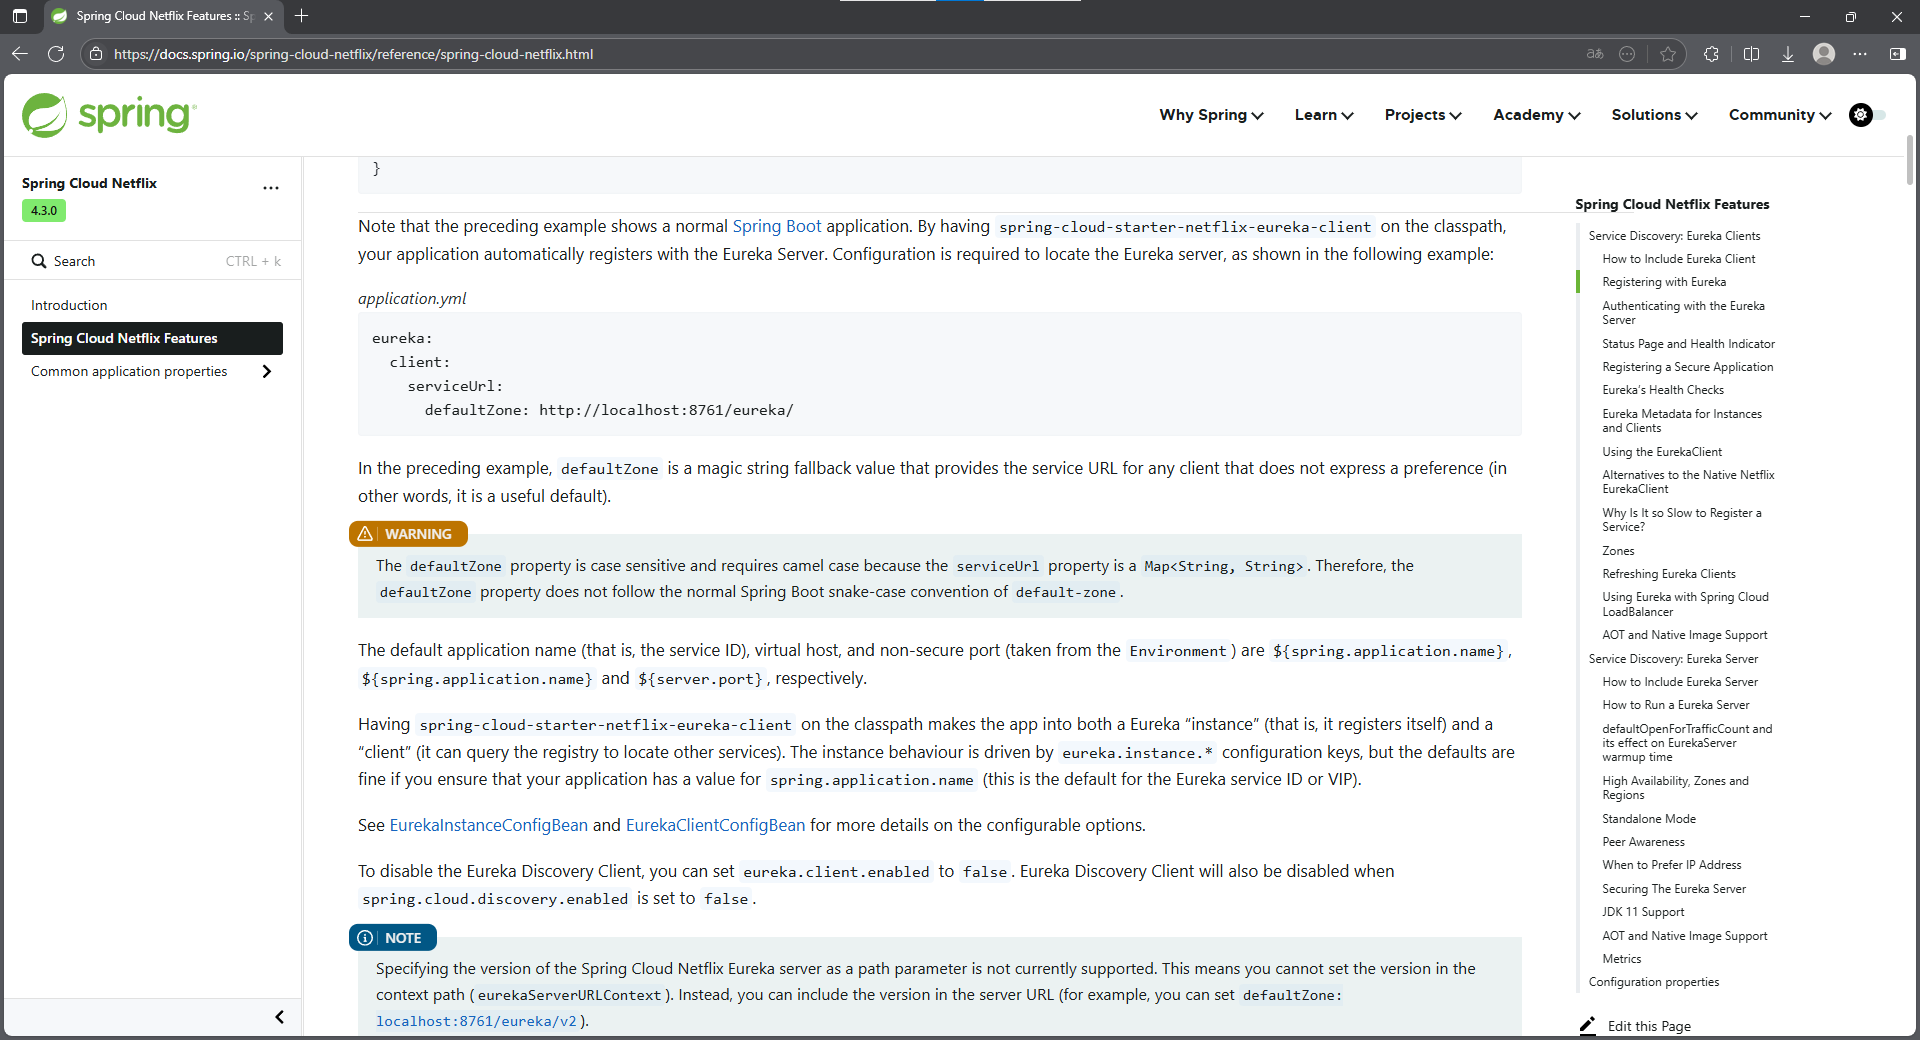Open Common application properties page
The image size is (1920, 1040).
coord(129,371)
